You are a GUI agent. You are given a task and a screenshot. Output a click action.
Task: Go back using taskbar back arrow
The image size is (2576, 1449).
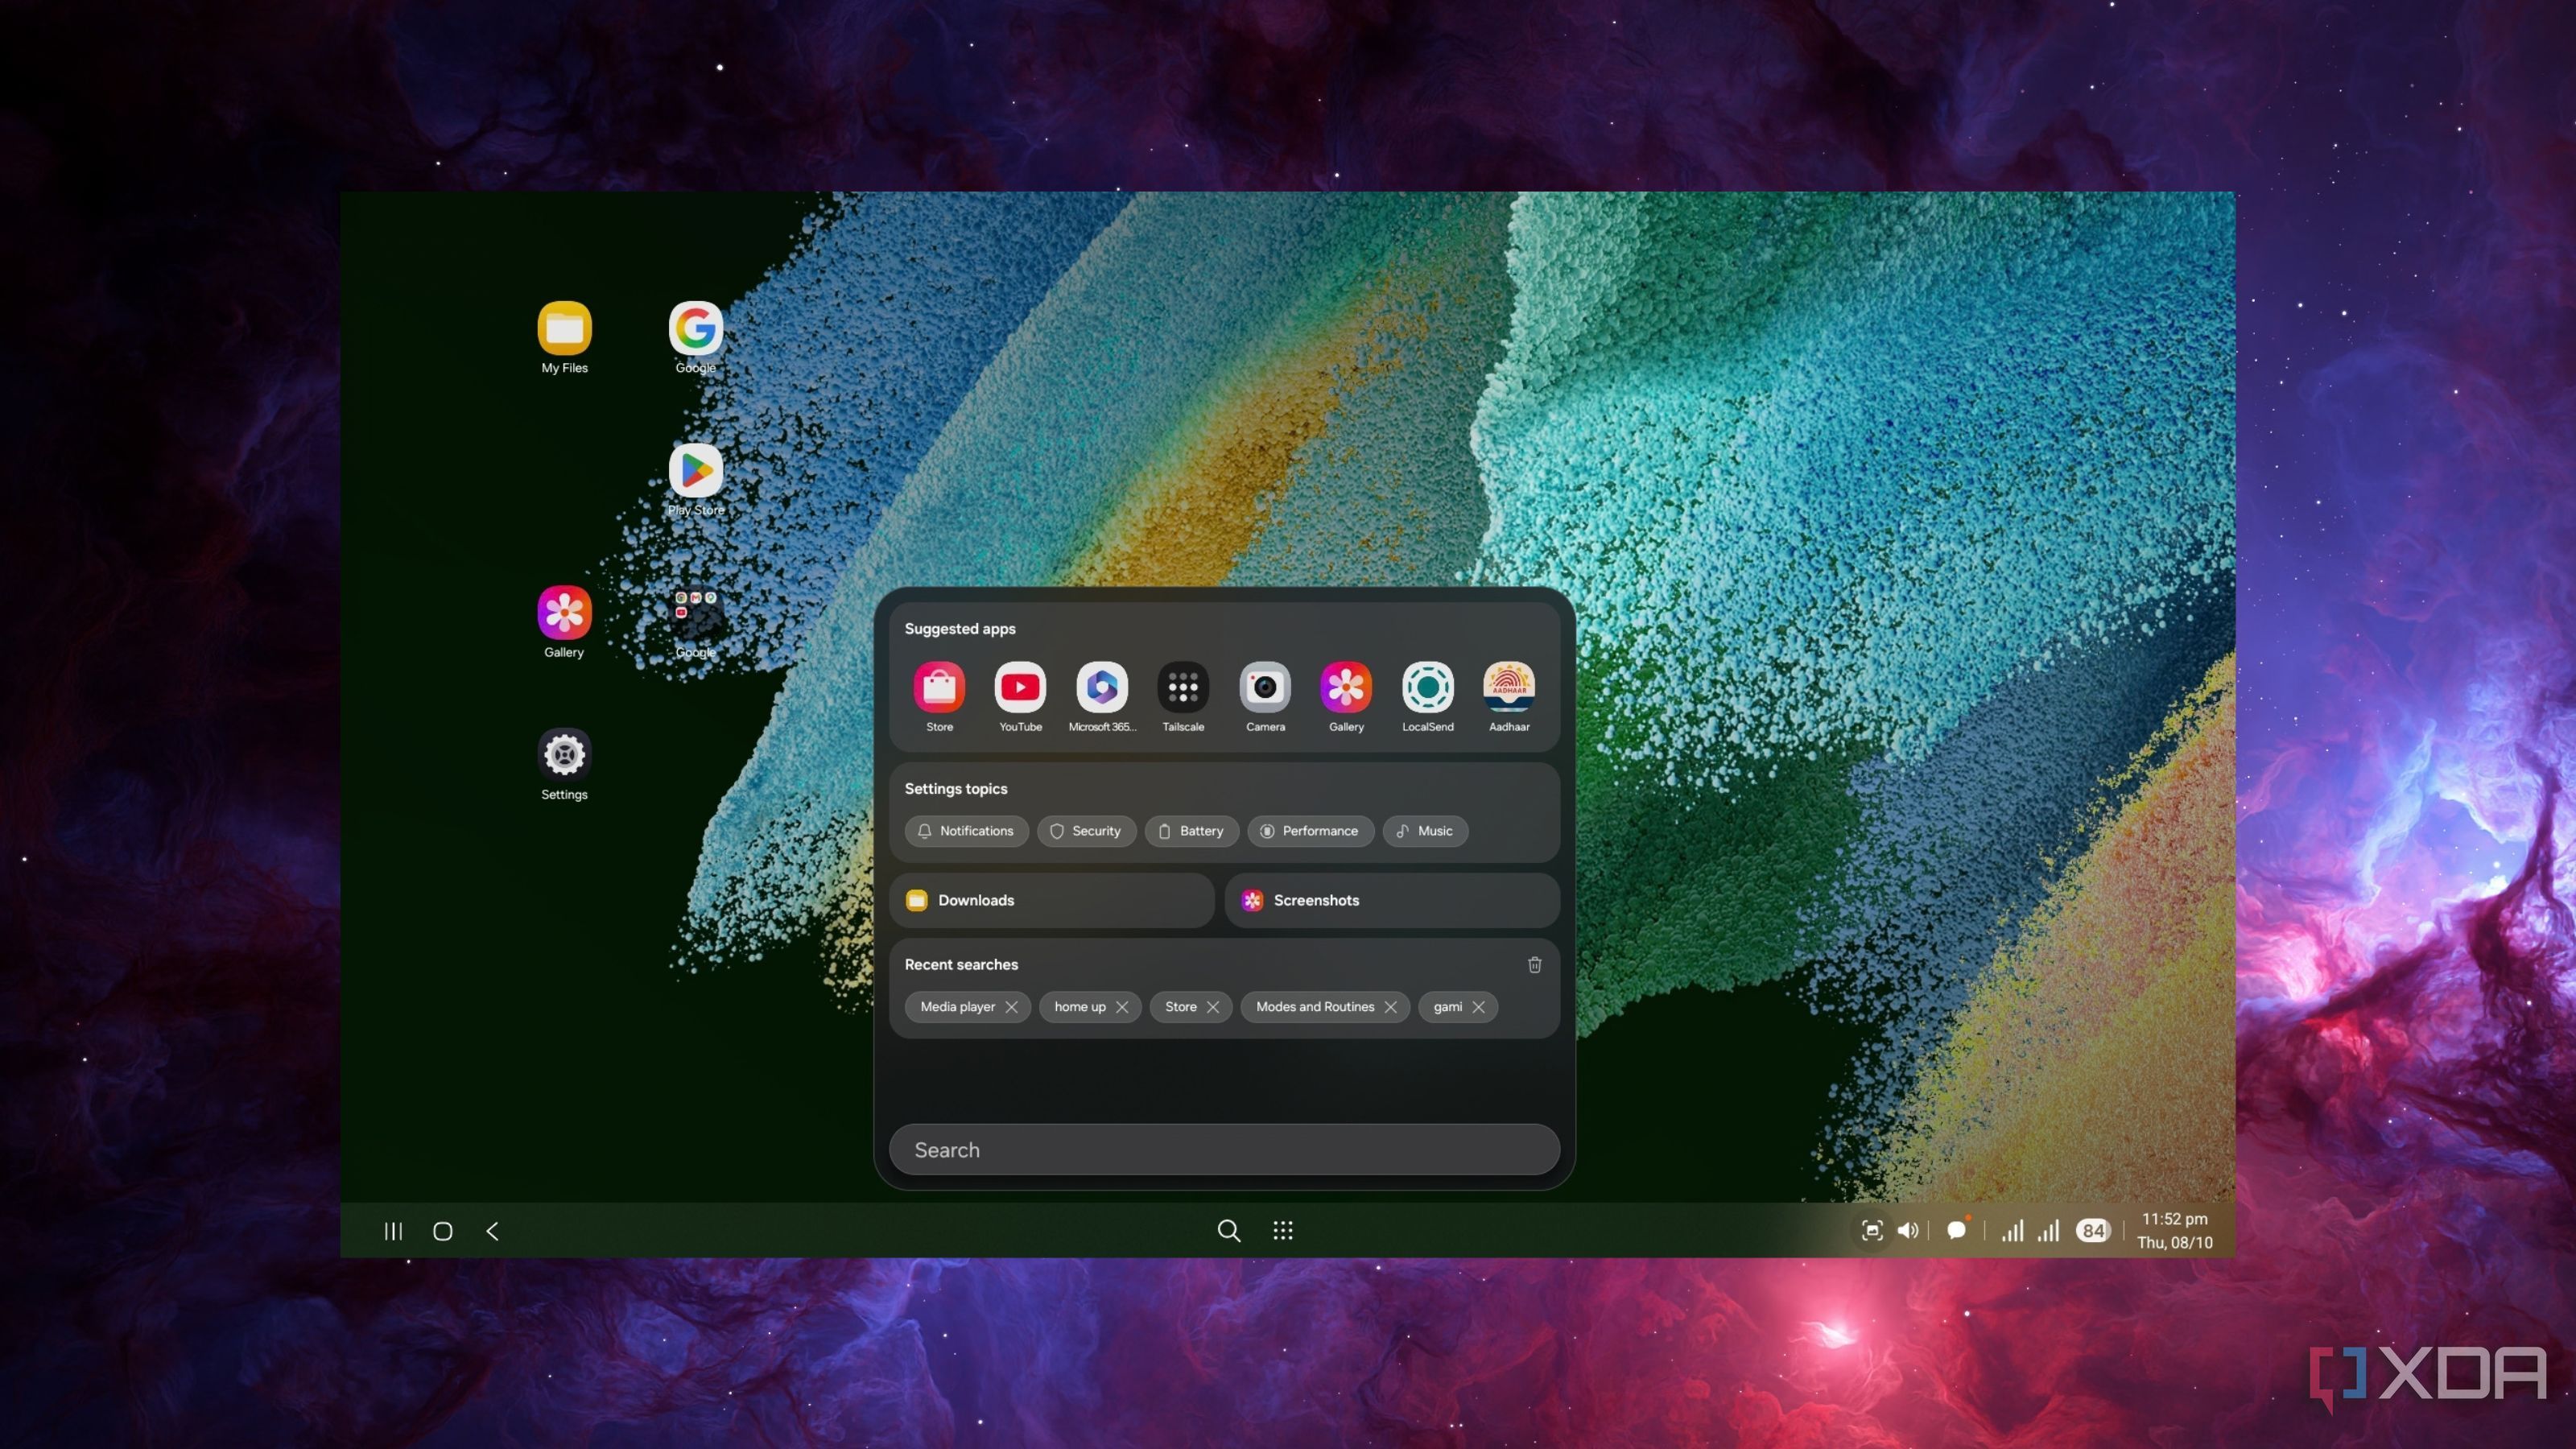[492, 1231]
